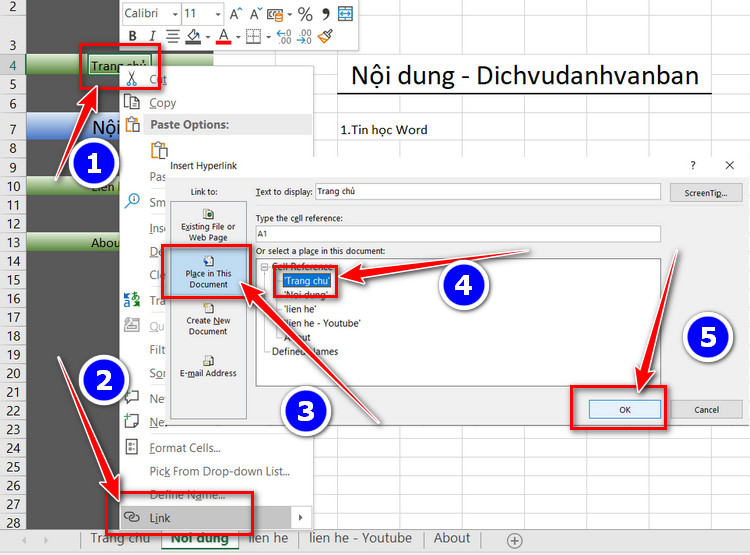
Task: Click the Nội dung - Dichvudanhvanban heading
Action: pyautogui.click(x=525, y=76)
